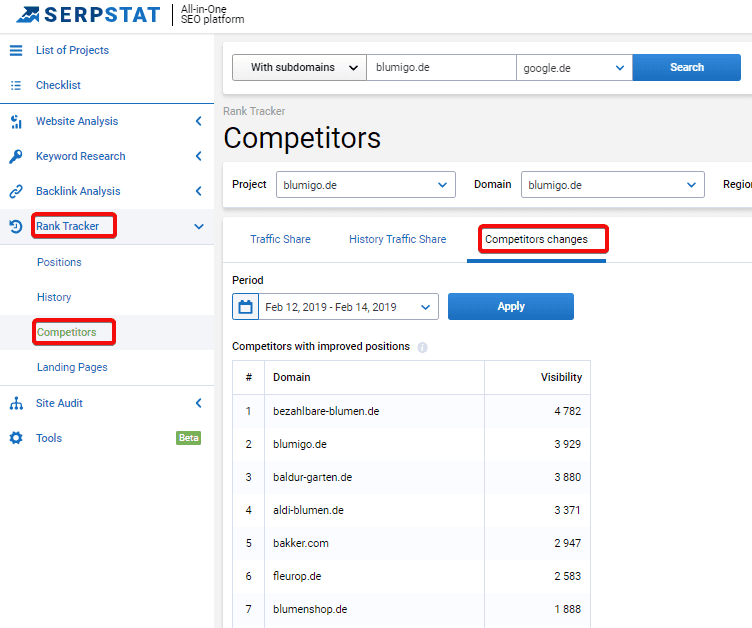
Task: Click visibility value 3 371
Action: (567, 510)
